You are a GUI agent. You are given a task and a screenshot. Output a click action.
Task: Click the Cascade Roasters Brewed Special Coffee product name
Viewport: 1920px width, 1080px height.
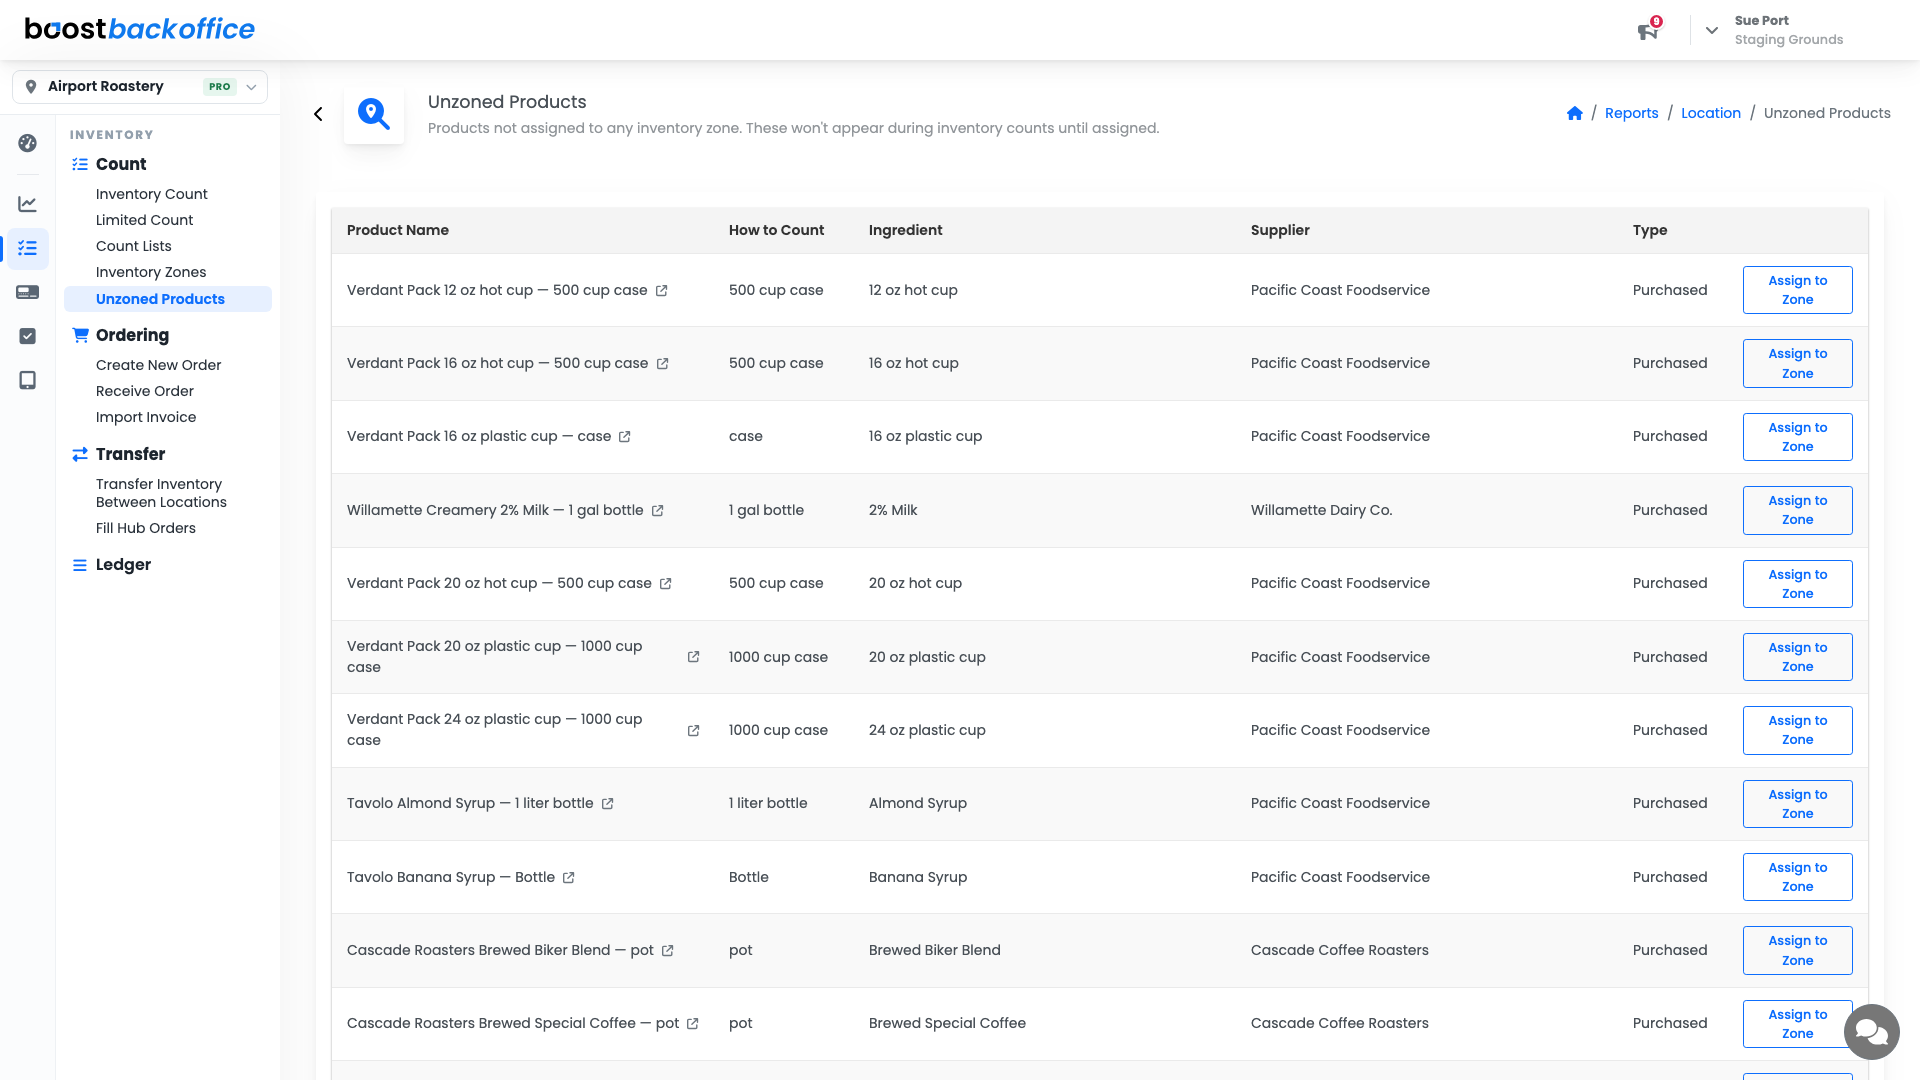pos(512,1023)
